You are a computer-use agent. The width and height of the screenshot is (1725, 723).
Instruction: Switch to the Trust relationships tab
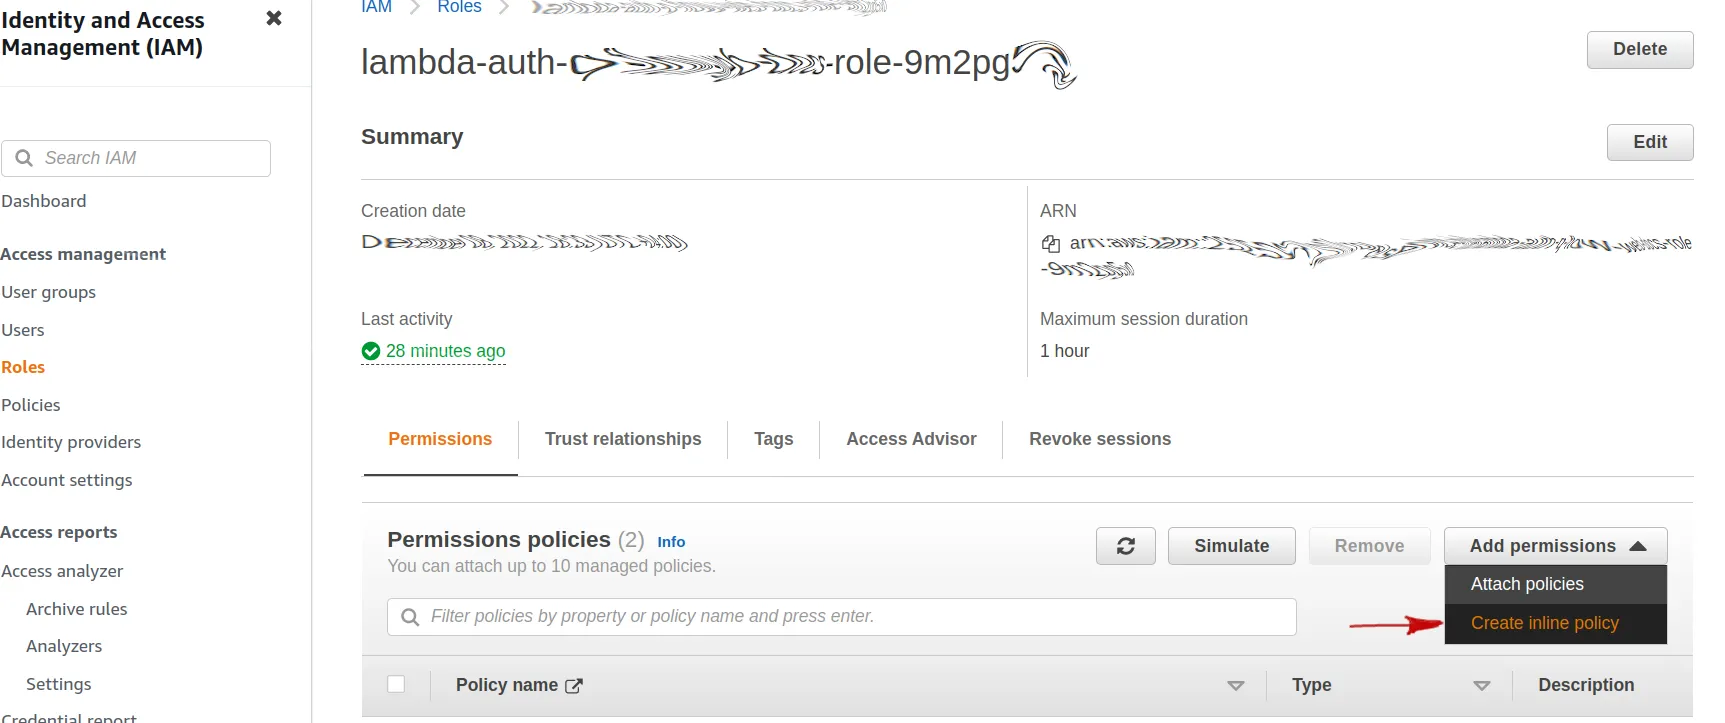623,439
